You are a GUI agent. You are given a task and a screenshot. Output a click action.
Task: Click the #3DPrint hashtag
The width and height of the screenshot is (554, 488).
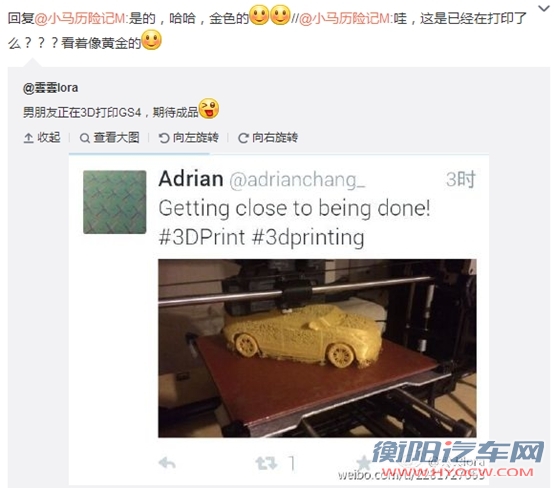point(202,237)
